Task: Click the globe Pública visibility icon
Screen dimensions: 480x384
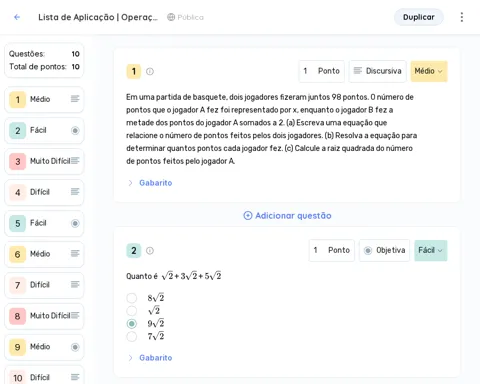Action: click(x=171, y=17)
